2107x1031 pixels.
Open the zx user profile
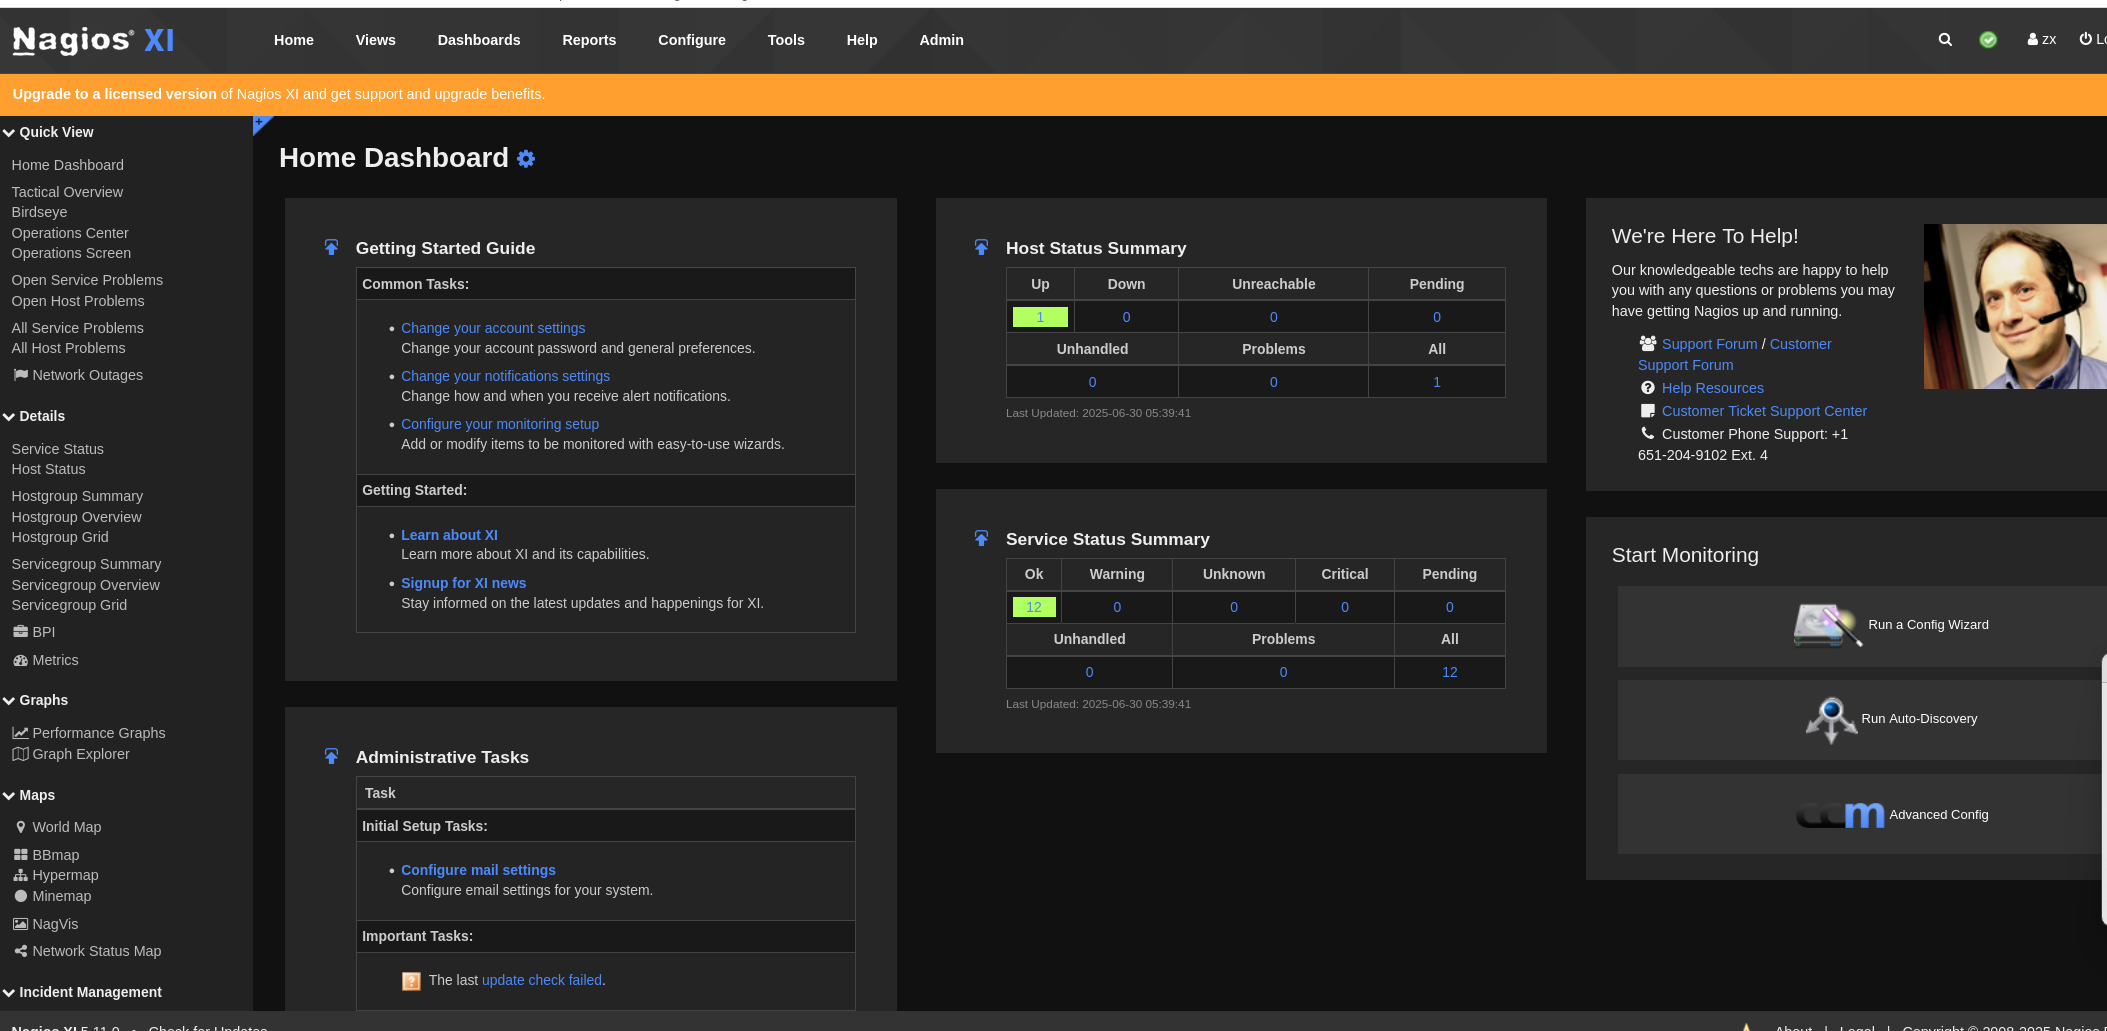[x=2041, y=40]
